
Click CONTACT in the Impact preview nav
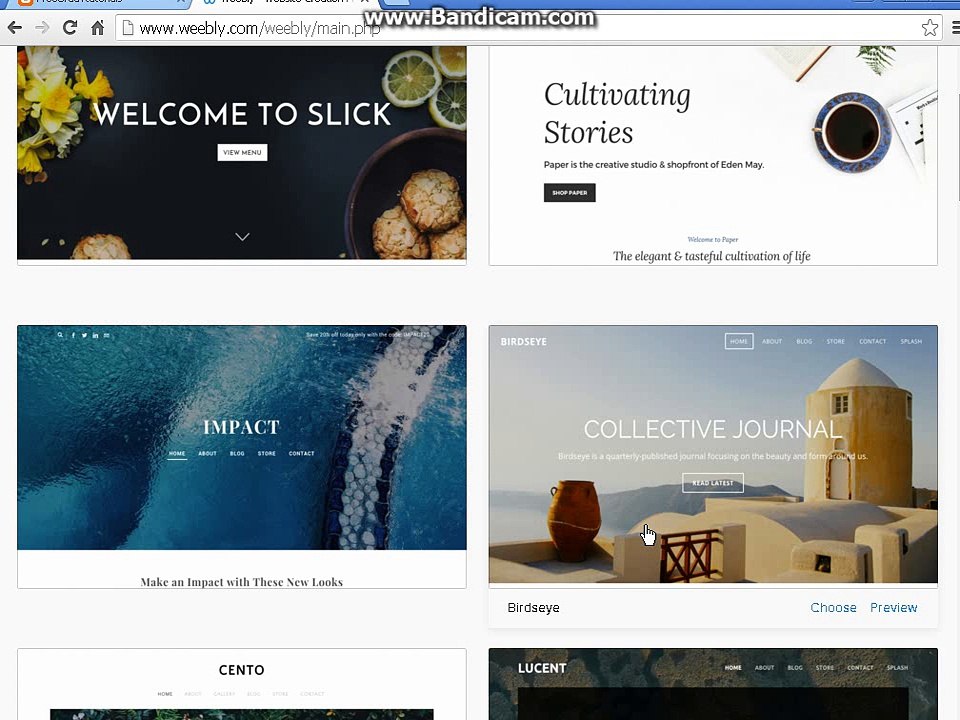[301, 454]
